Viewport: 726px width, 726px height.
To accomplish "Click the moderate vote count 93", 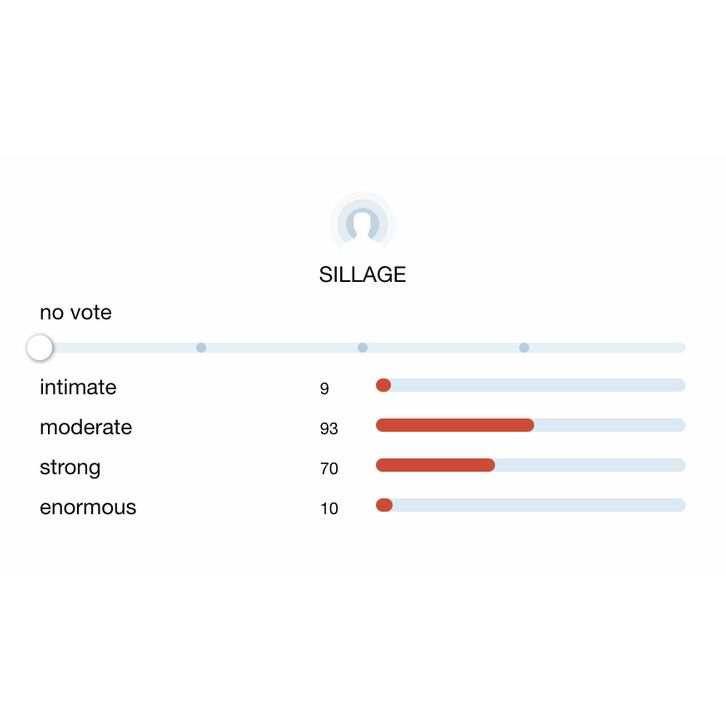I will pyautogui.click(x=329, y=429).
